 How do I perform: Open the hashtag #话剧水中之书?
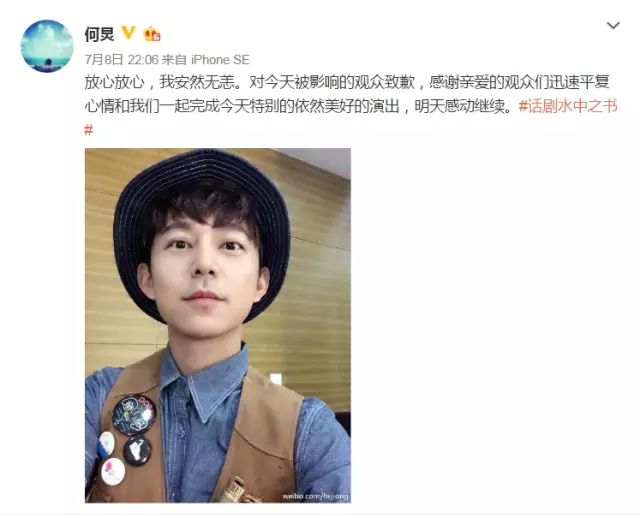click(x=568, y=106)
